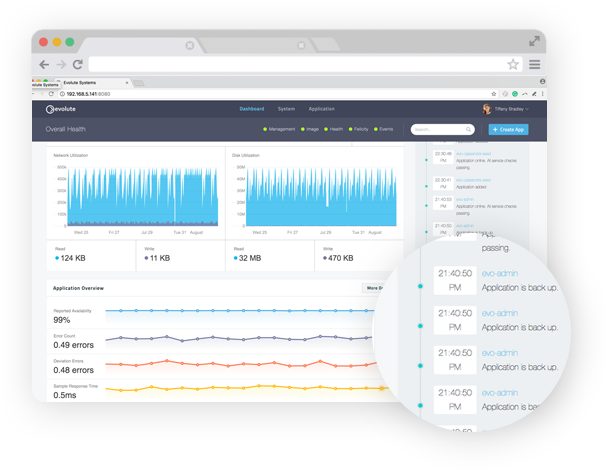Toggle the Image health filter
Image resolution: width=608 pixels, height=470 pixels.
pyautogui.click(x=310, y=129)
